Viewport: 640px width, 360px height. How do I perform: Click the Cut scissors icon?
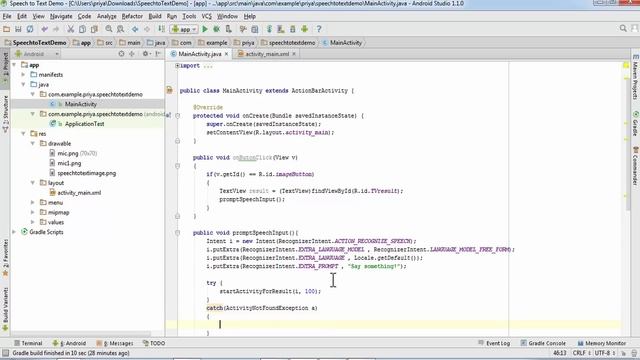point(71,29)
